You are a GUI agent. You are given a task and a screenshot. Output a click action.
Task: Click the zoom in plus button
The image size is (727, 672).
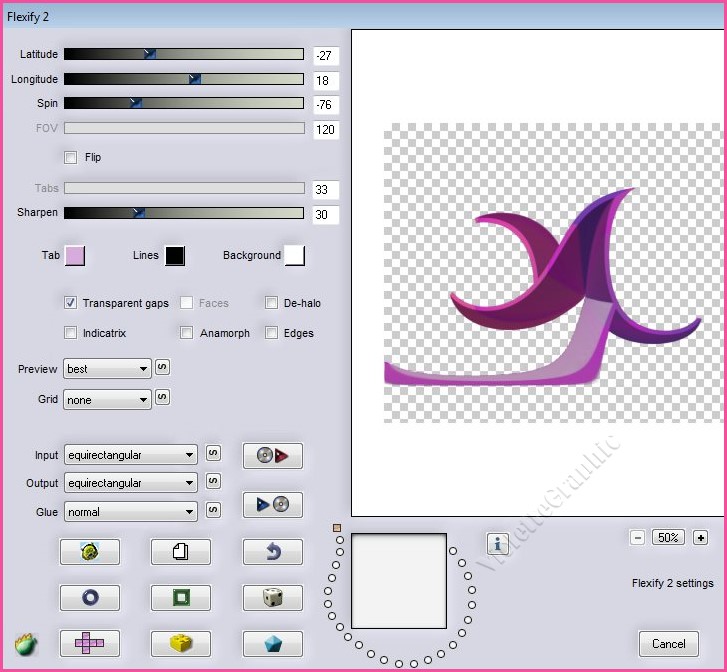pyautogui.click(x=700, y=537)
